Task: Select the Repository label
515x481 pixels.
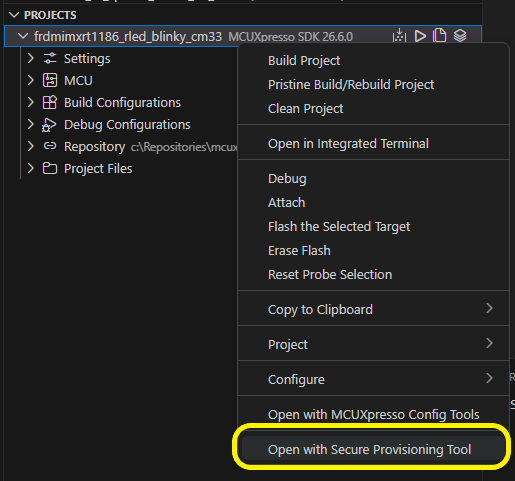Action: [94, 147]
